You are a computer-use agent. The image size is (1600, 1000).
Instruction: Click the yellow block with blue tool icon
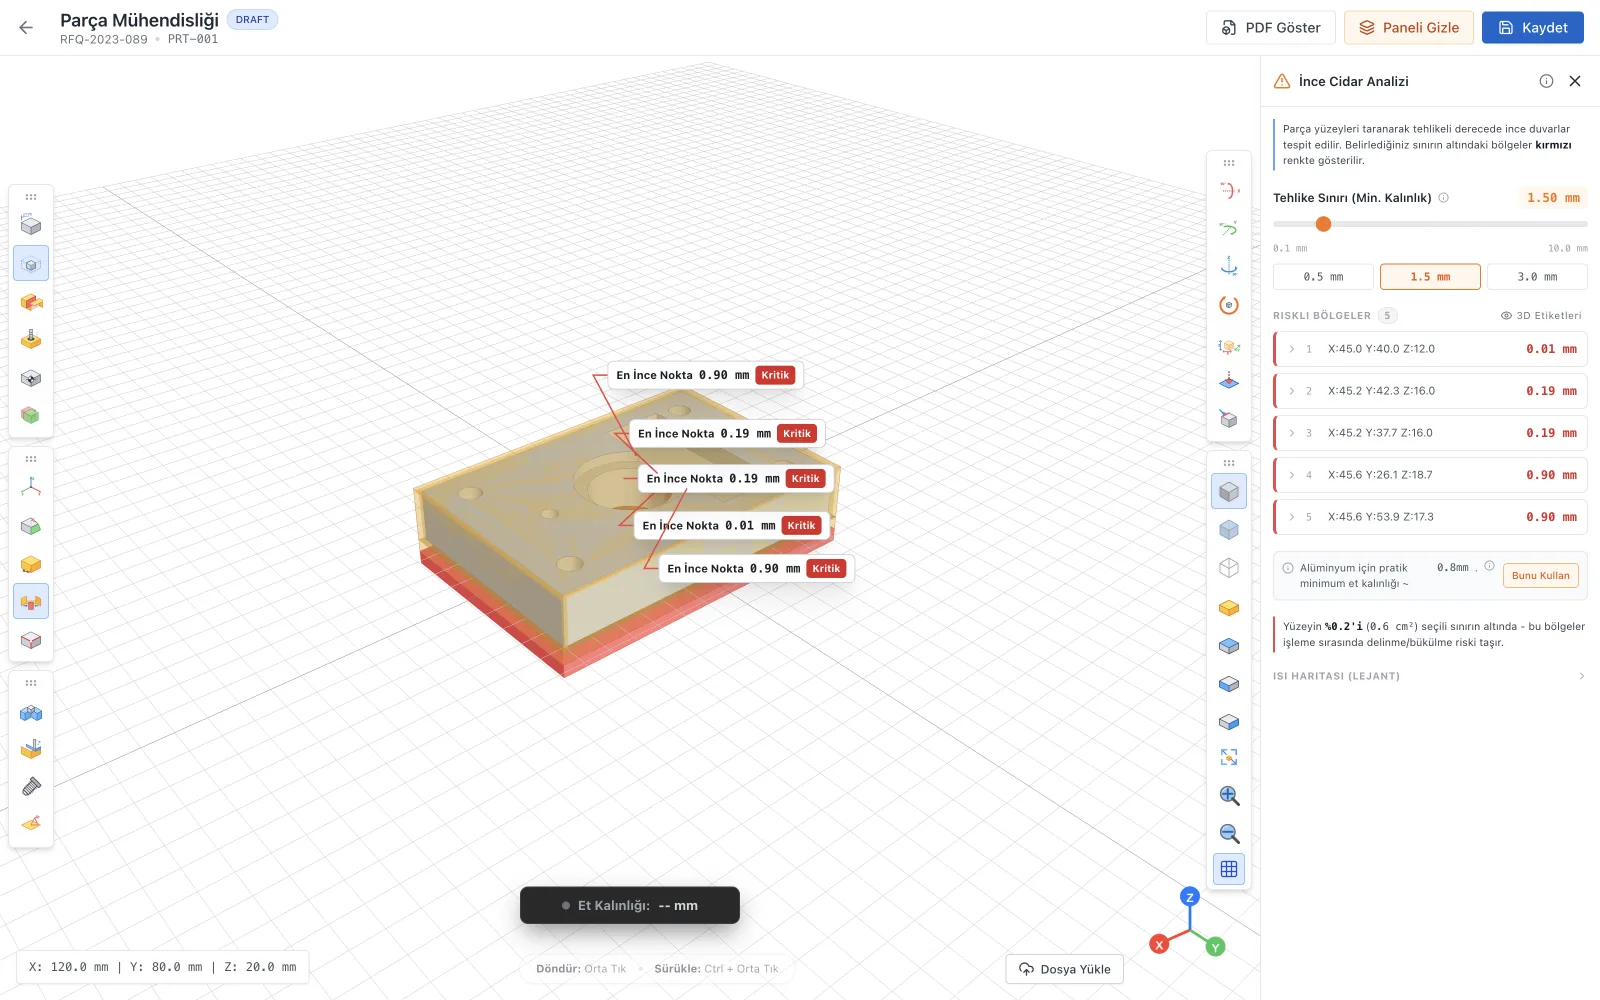coord(31,749)
